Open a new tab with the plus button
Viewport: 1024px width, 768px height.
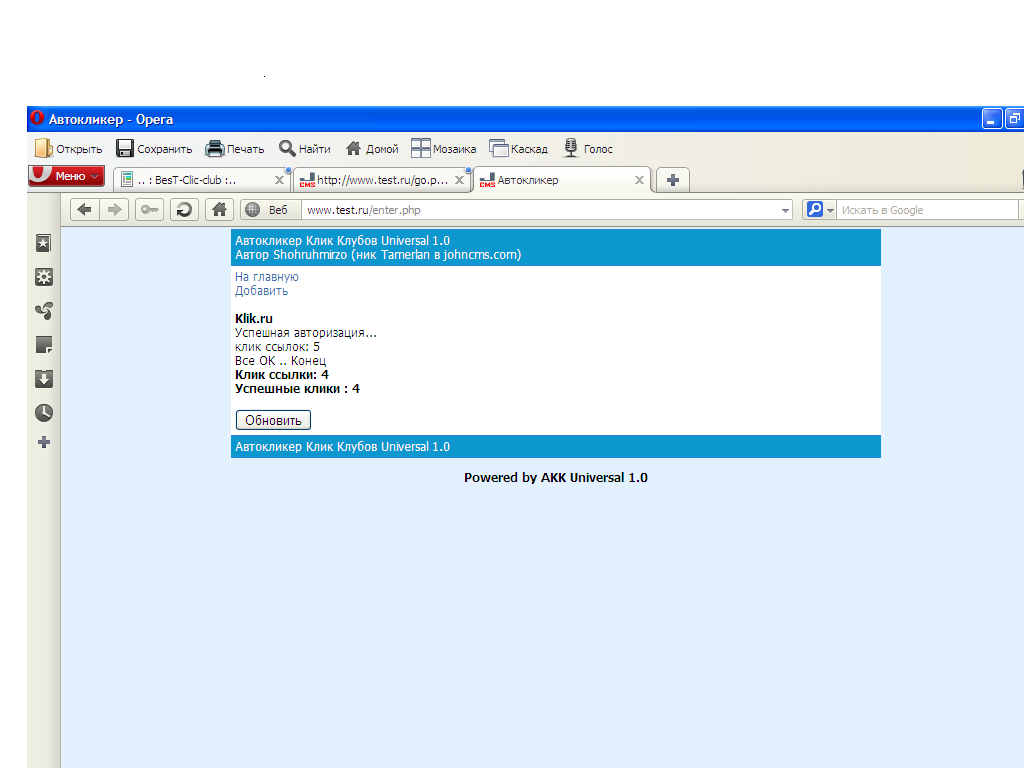(673, 180)
